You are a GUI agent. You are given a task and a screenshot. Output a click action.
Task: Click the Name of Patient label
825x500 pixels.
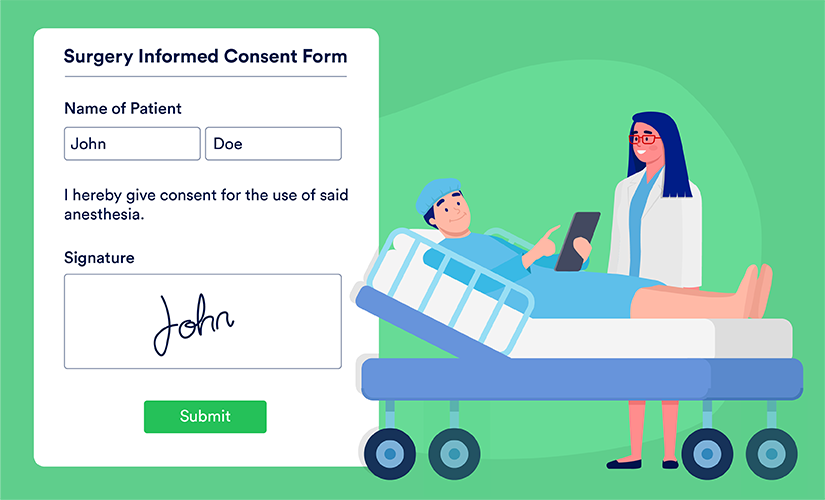click(123, 108)
